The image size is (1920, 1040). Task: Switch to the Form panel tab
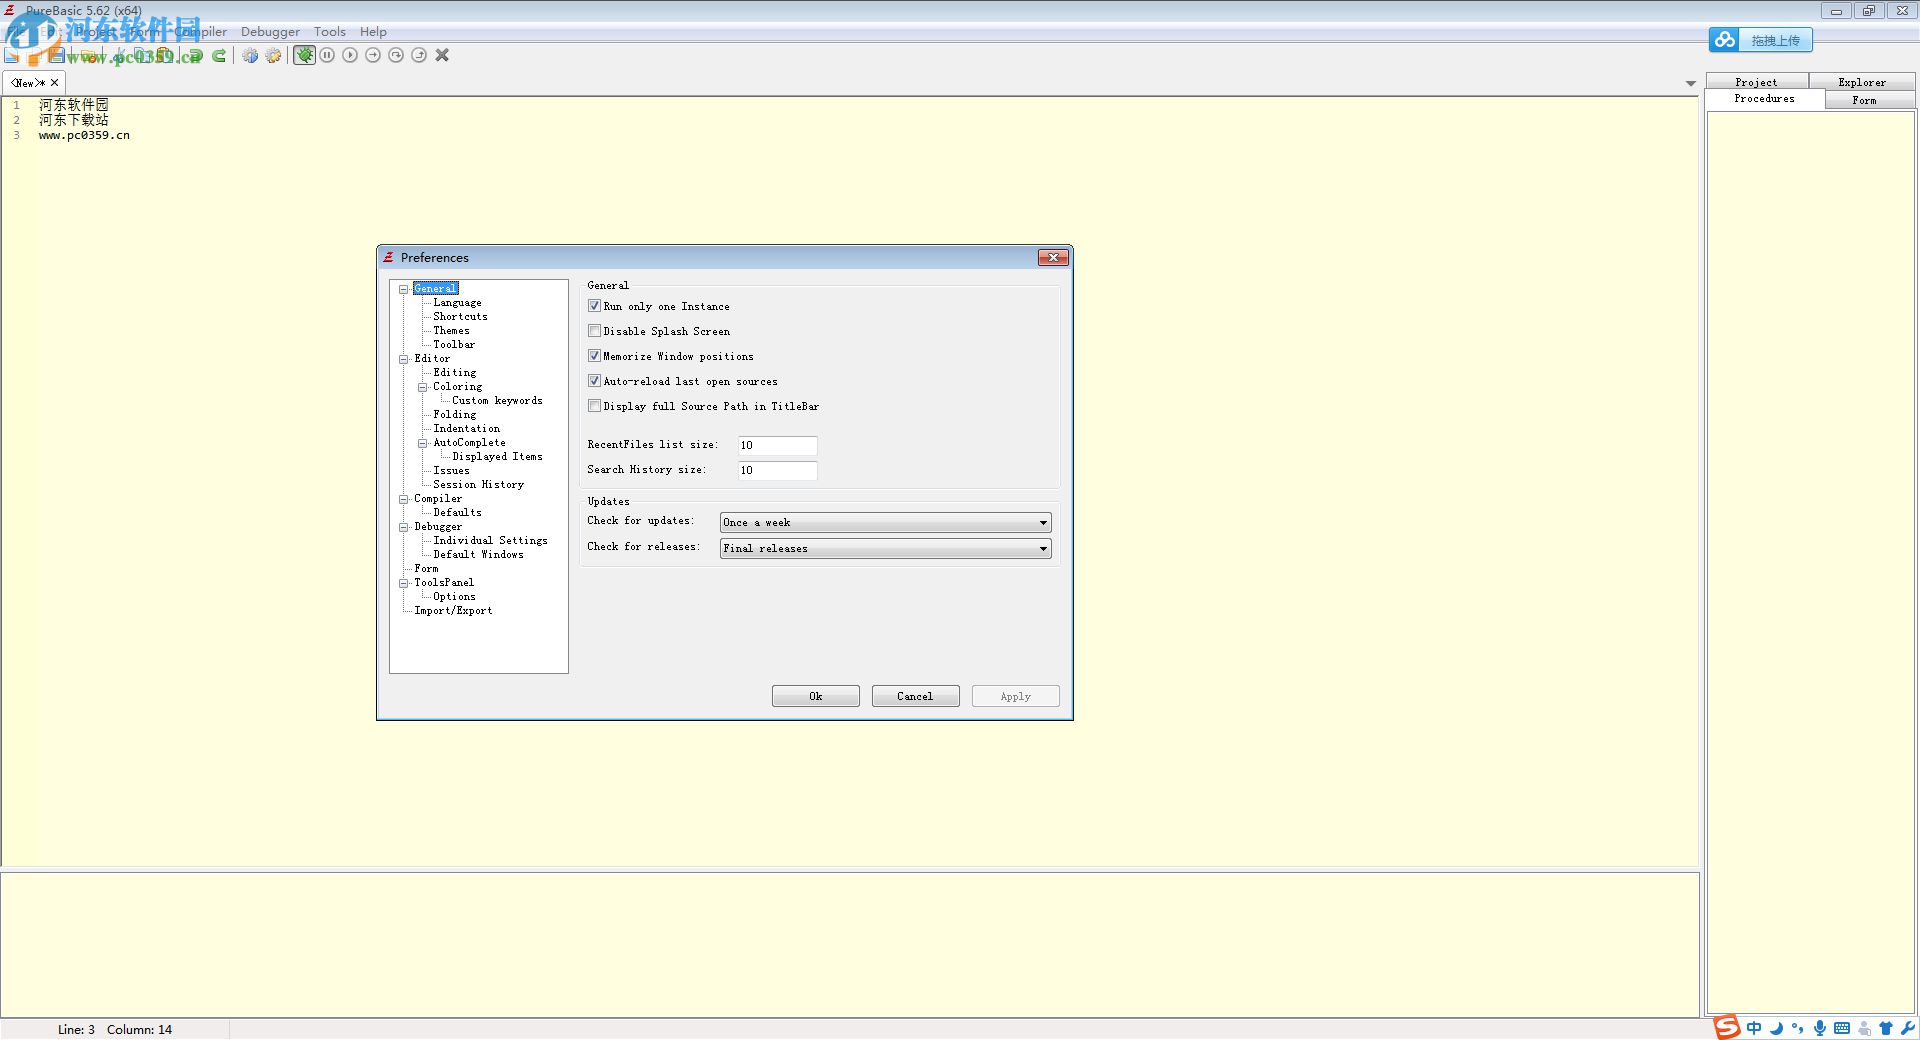(x=1864, y=100)
